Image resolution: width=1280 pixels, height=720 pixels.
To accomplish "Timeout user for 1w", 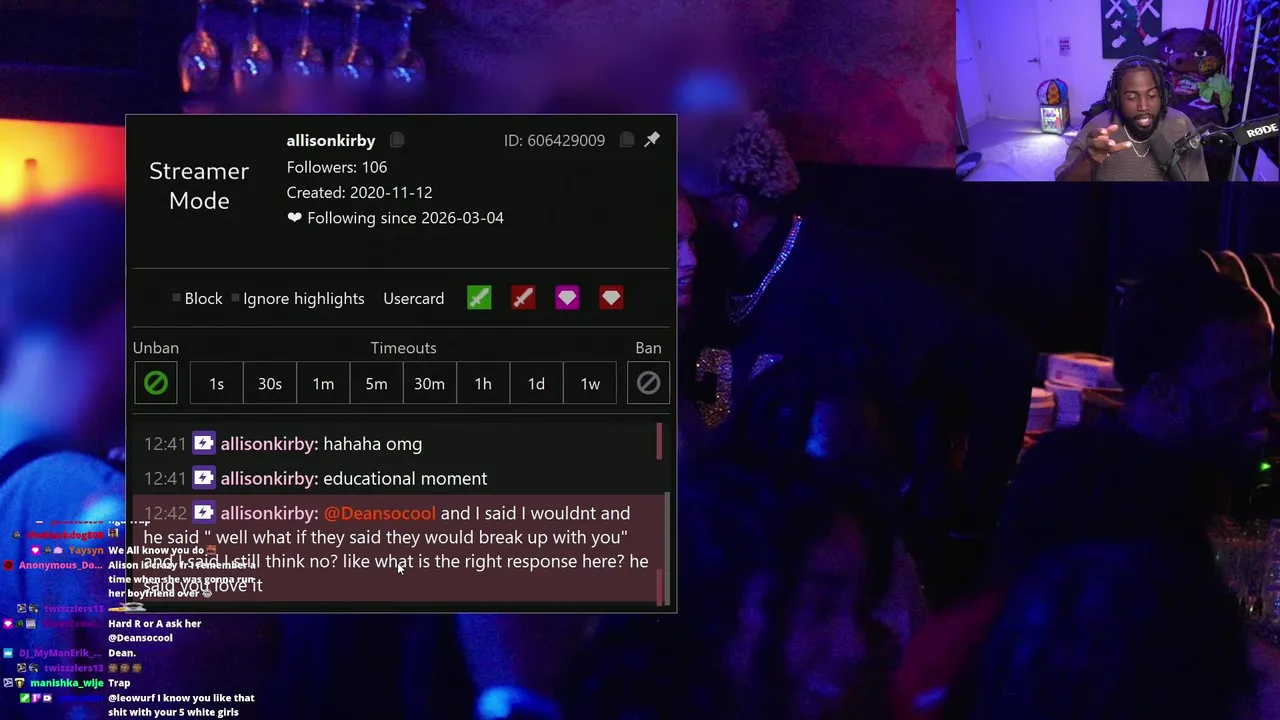I will [x=590, y=383].
